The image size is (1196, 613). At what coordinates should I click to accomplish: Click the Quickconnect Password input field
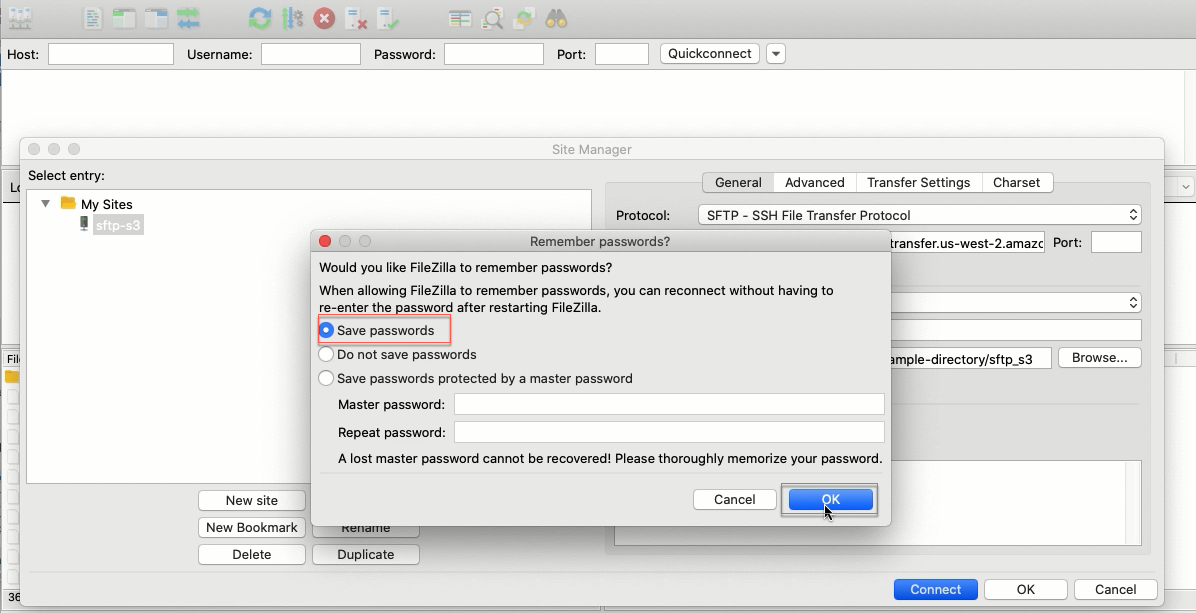pyautogui.click(x=494, y=54)
